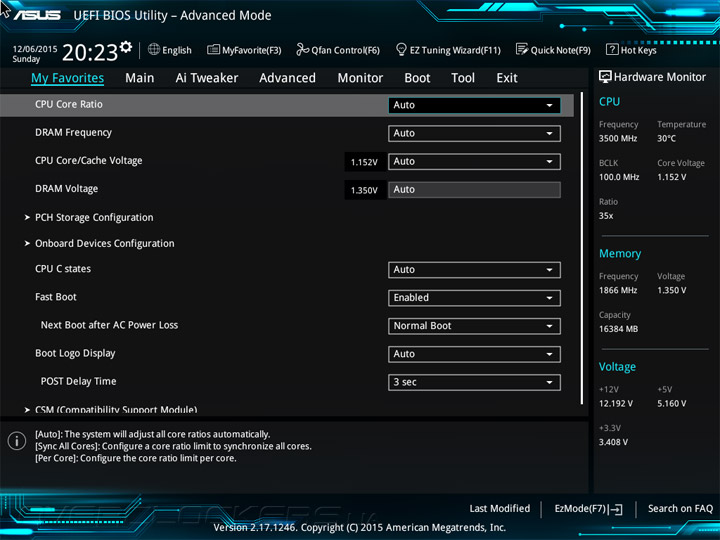Click the 1866 MHz memory frequency value
This screenshot has width=720, height=540.
[618, 291]
